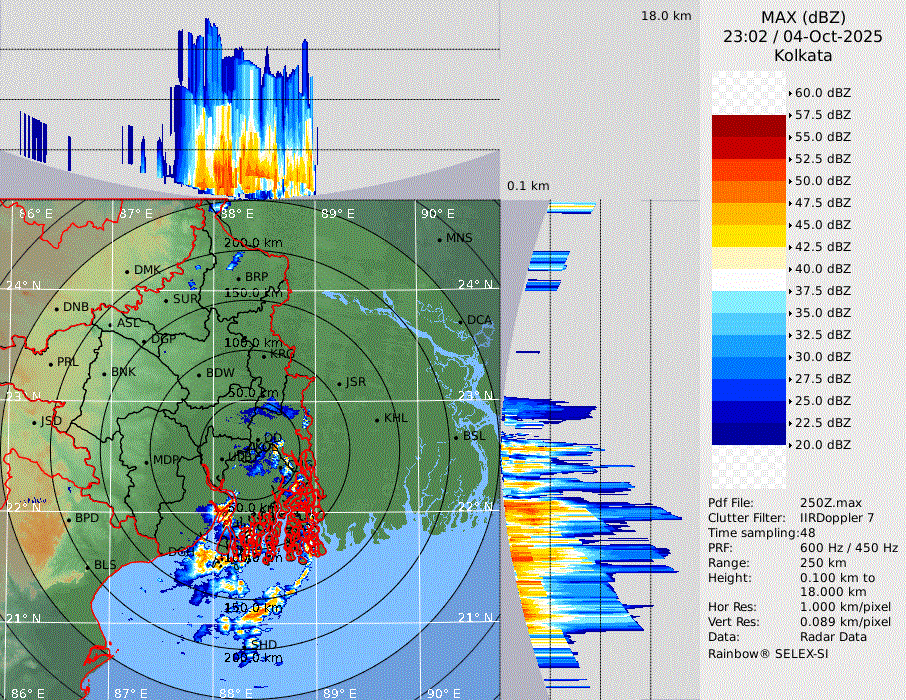Click the MAX (dBZ) title text
Viewport: 906px width, 700px height.
coord(802,17)
